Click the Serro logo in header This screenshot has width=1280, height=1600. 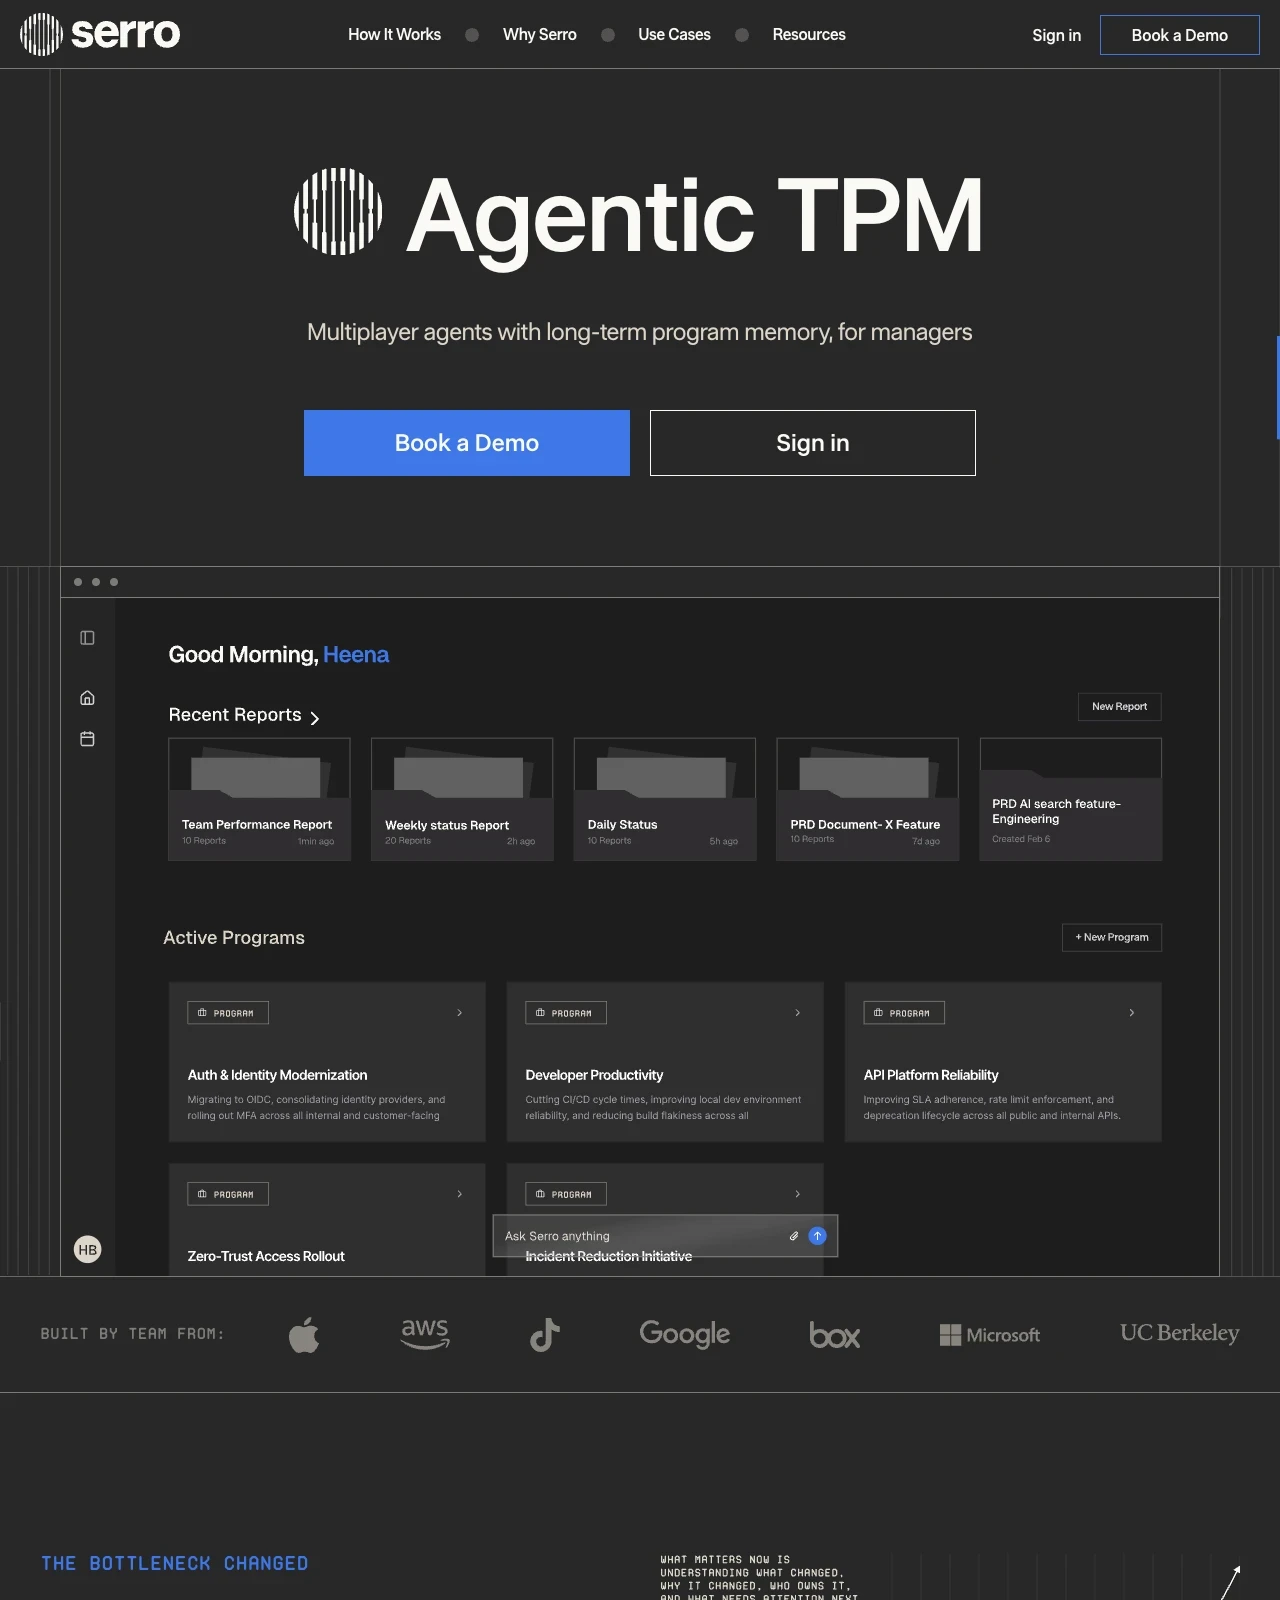pos(100,34)
